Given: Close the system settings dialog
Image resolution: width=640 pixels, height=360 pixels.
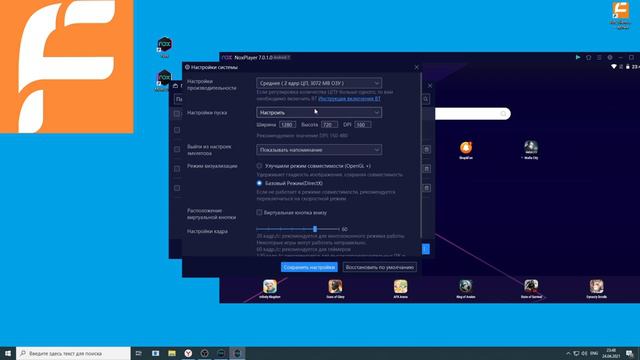Looking at the screenshot, I should point(416,67).
